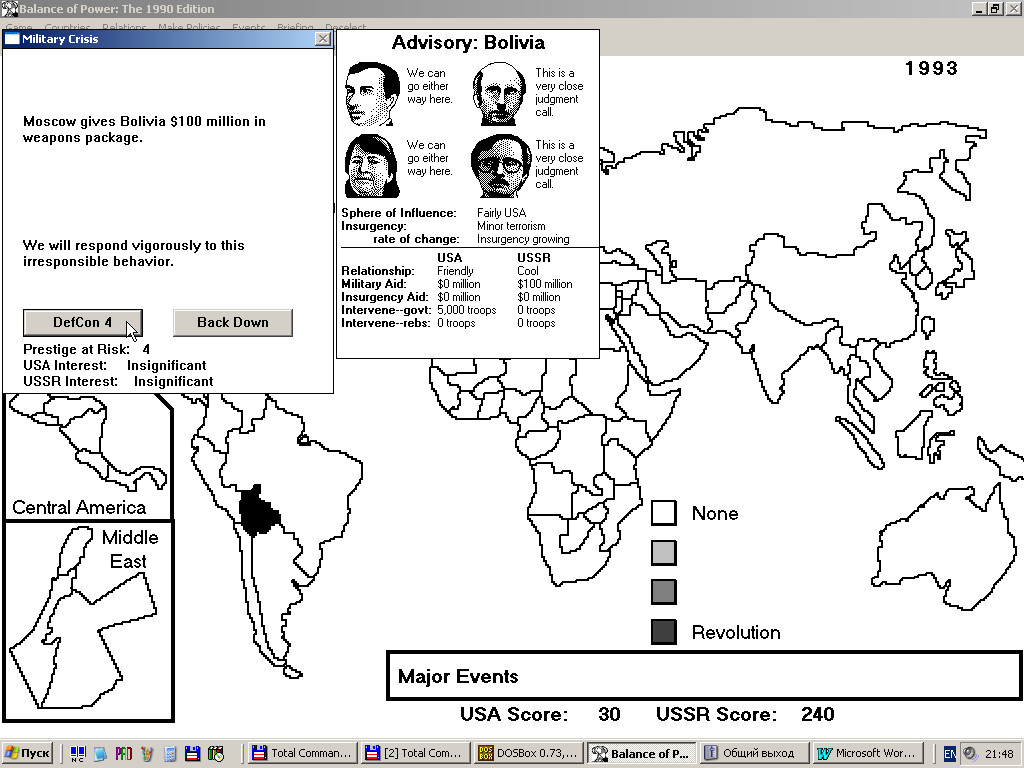Click 'Insurgency growing' rate of change value
The width and height of the screenshot is (1024, 768).
click(523, 239)
